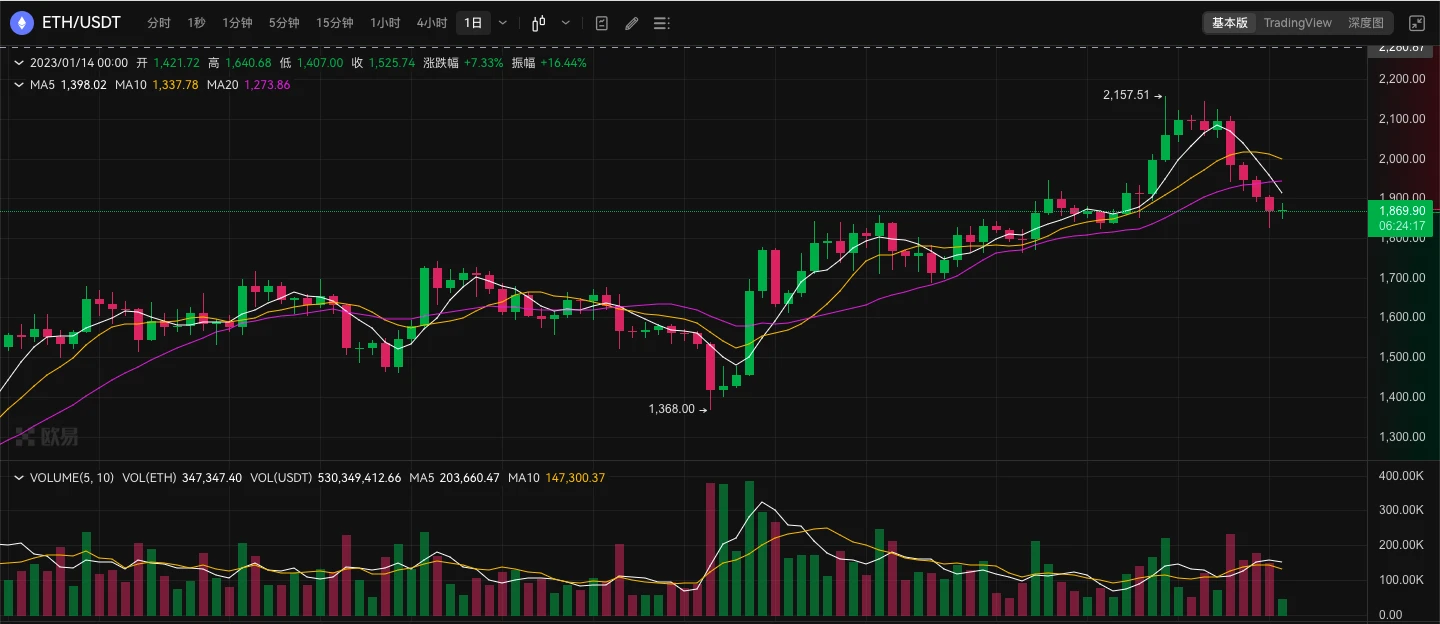This screenshot has width=1440, height=624.
Task: Choose the 15分钟 interval
Action: click(334, 23)
